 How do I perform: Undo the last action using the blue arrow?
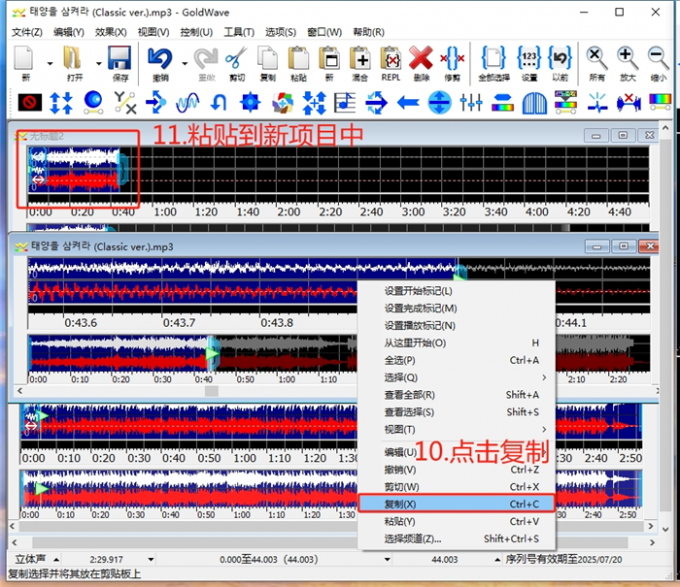click(160, 63)
